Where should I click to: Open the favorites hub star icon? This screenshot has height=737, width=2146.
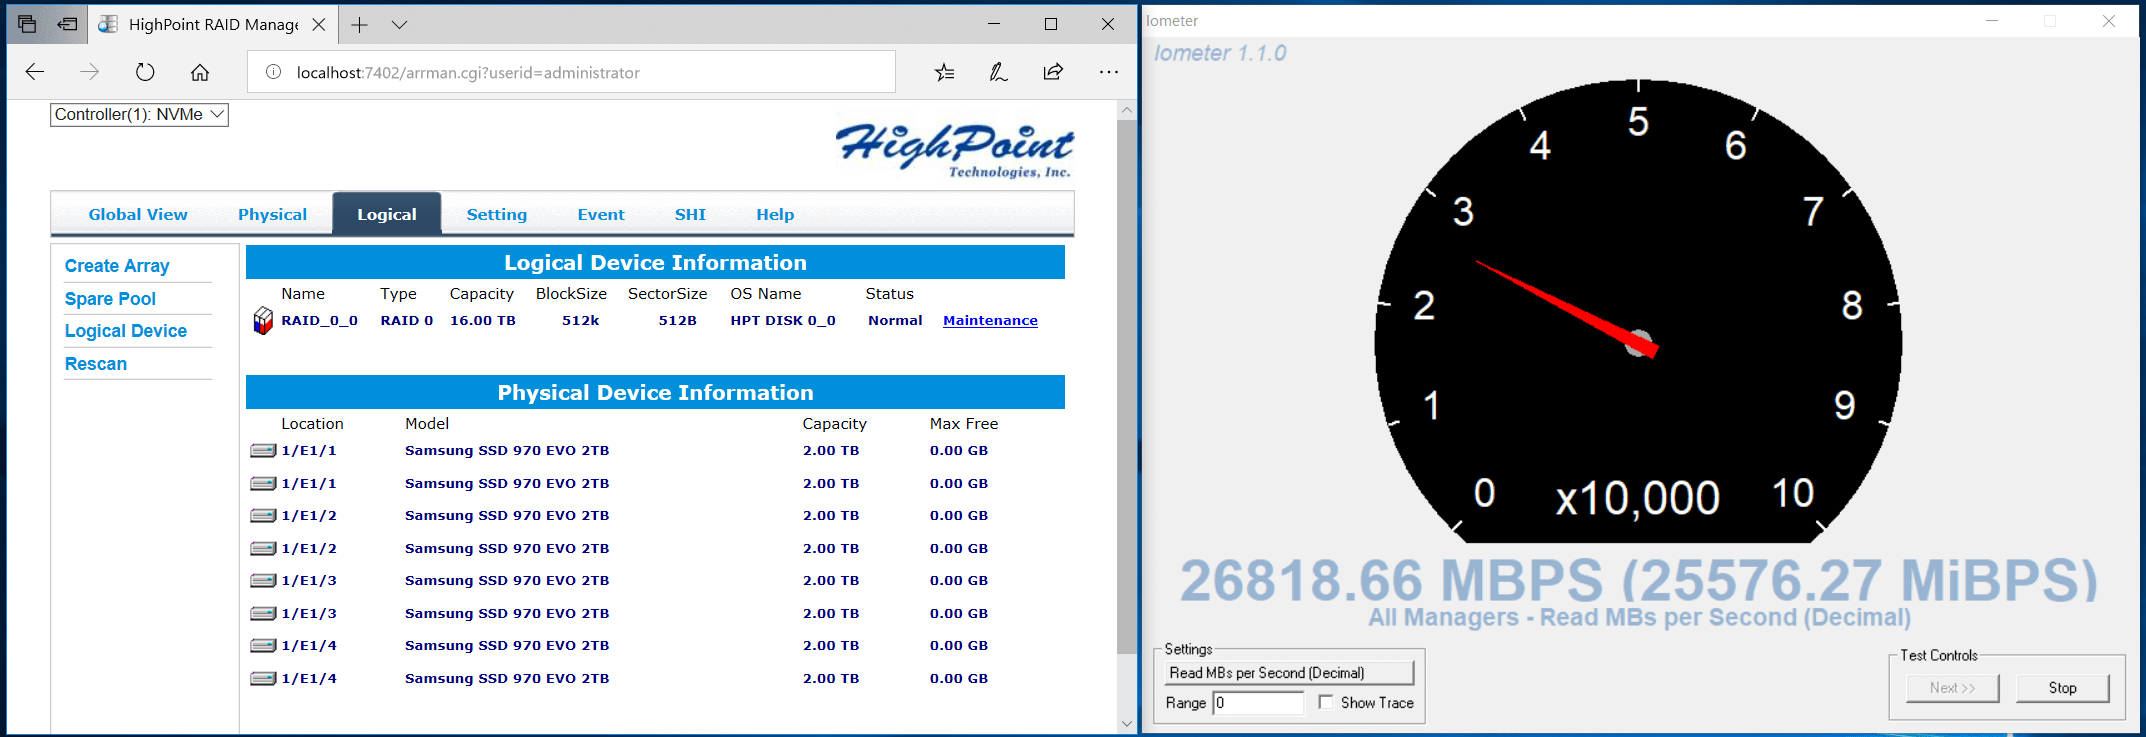point(944,72)
